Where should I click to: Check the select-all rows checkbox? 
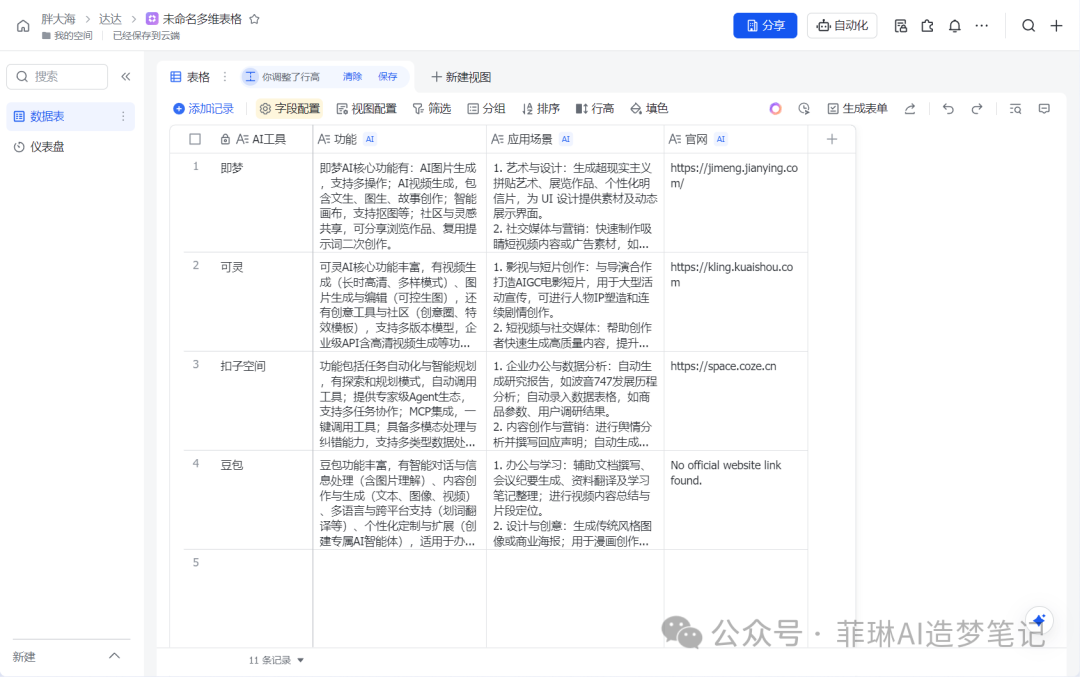pyautogui.click(x=195, y=139)
